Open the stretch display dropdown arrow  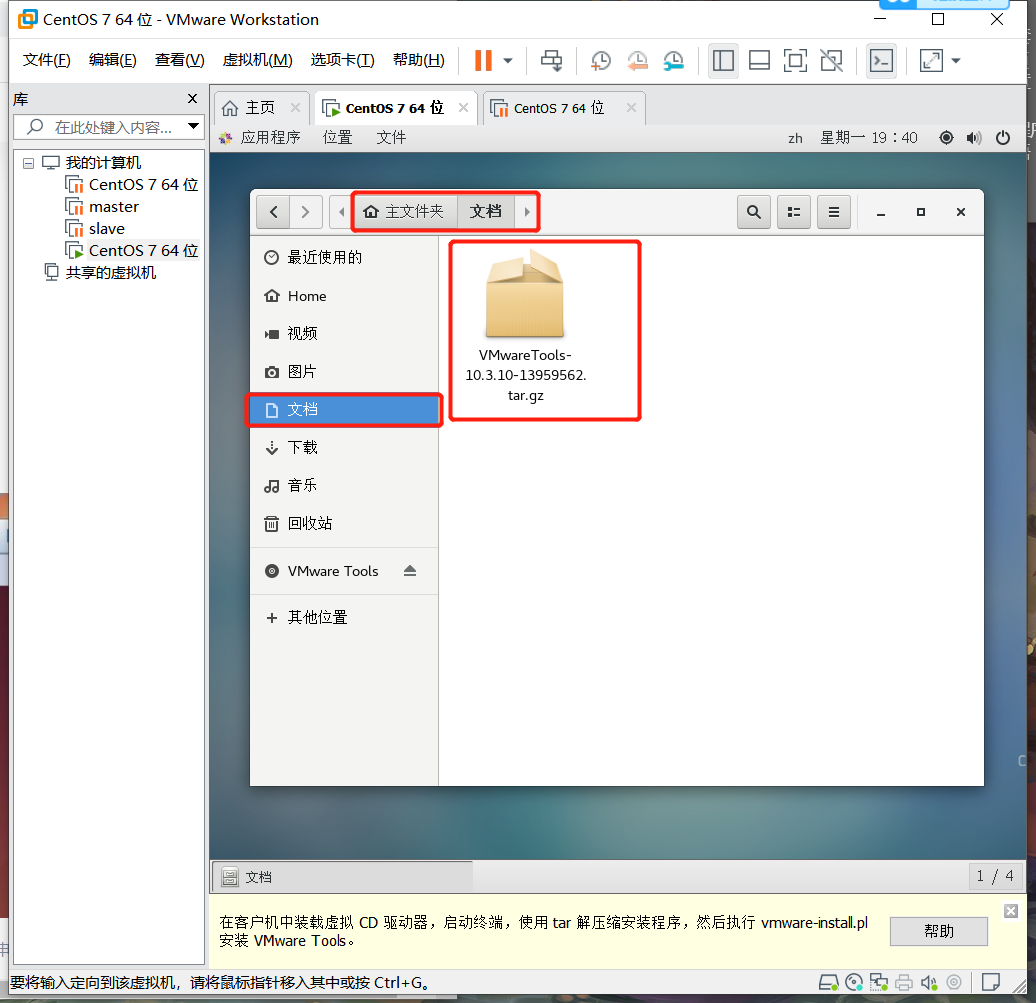click(x=955, y=61)
